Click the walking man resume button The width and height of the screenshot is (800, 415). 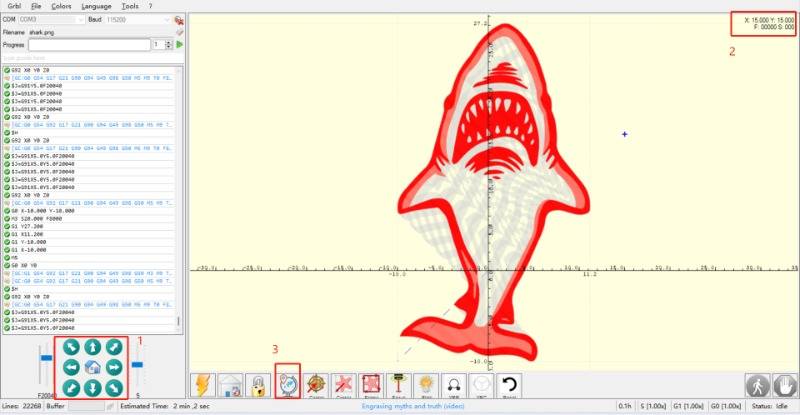pos(757,385)
